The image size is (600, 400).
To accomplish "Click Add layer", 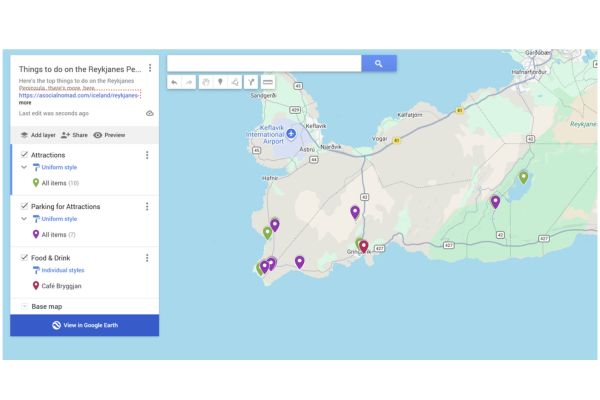I will coord(38,135).
